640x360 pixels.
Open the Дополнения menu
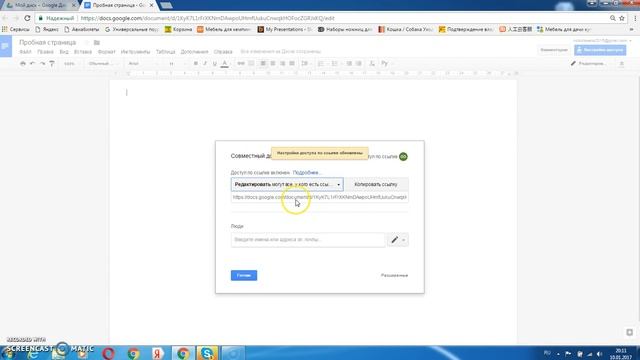(194, 52)
